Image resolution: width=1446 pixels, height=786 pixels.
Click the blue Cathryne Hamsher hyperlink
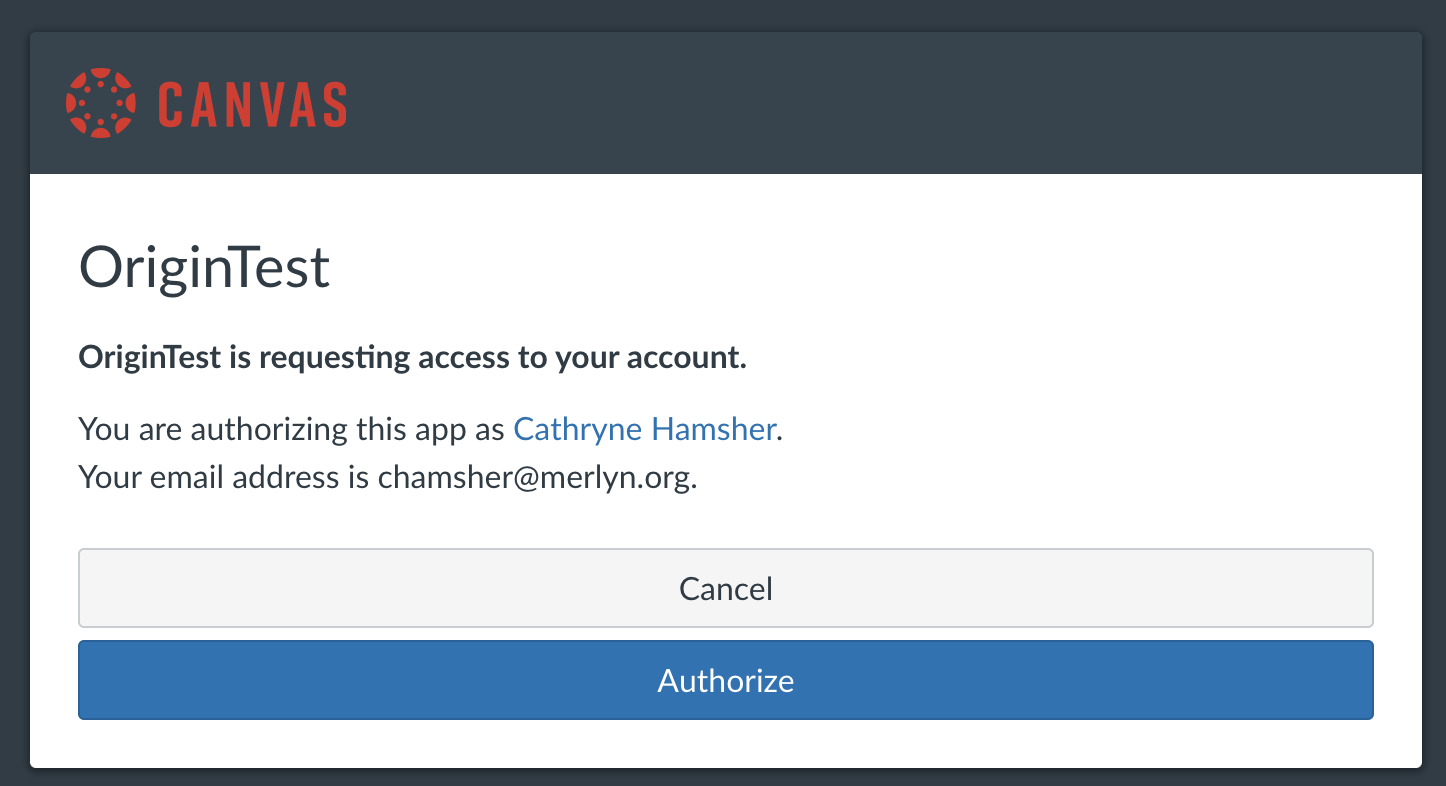tap(644, 428)
